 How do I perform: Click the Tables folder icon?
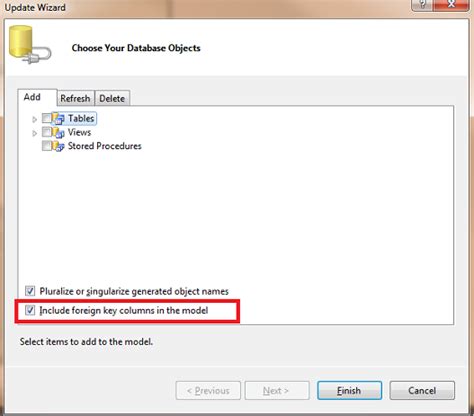pos(58,118)
